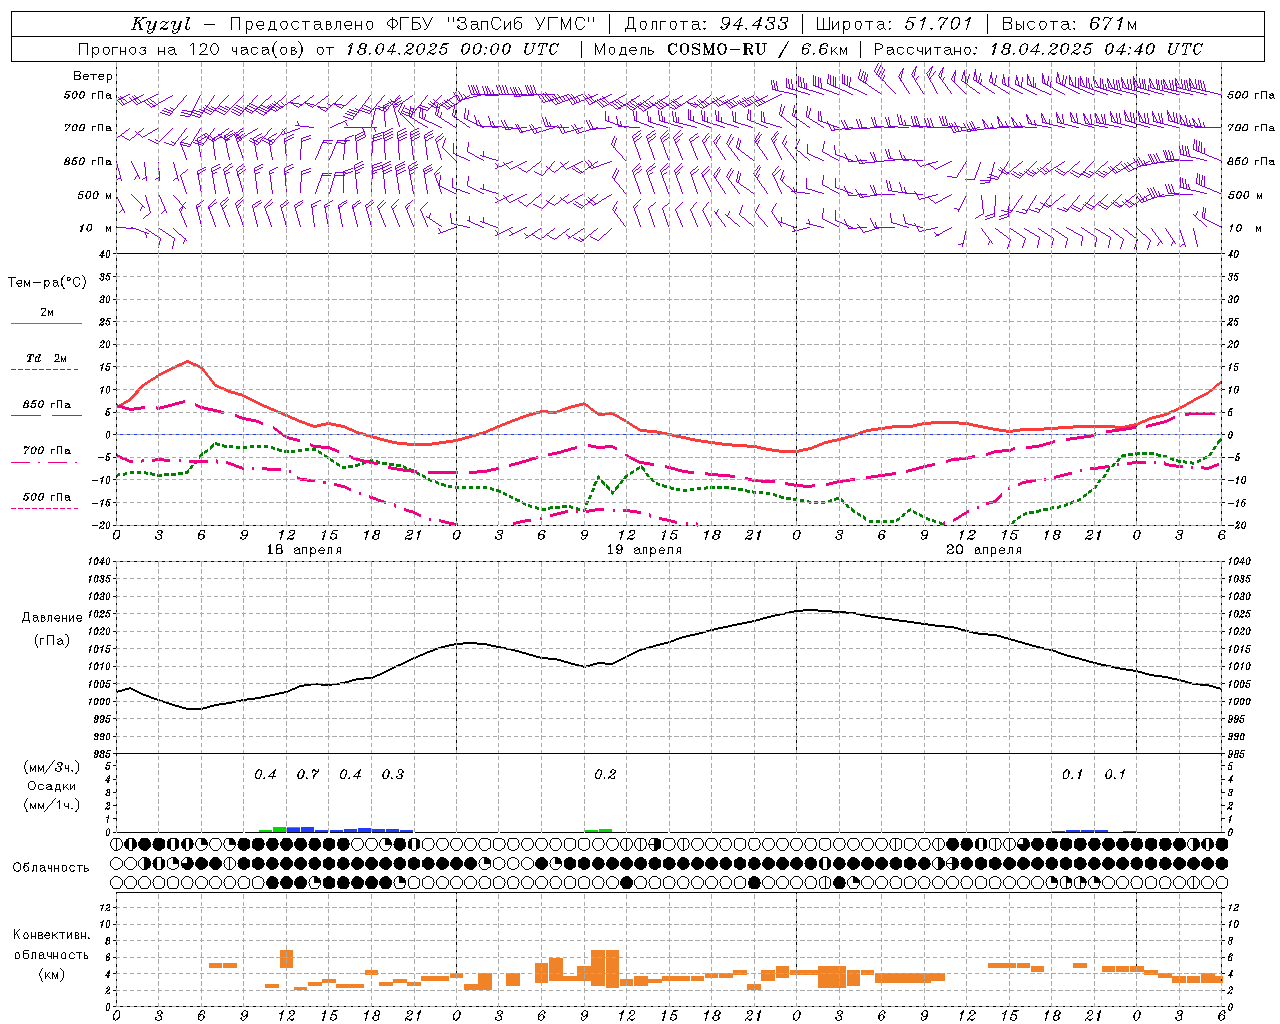Click the 'Модель COSMO-RU / 6.6км' label
1280x1024 pixels.
pyautogui.click(x=721, y=49)
